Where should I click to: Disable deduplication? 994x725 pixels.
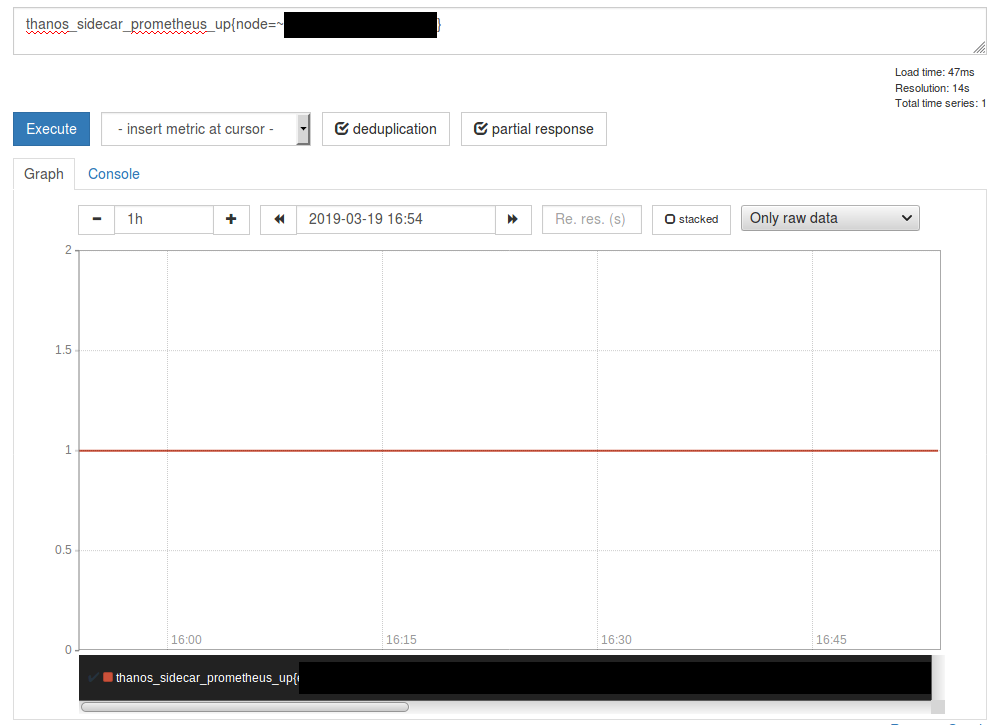tap(385, 129)
